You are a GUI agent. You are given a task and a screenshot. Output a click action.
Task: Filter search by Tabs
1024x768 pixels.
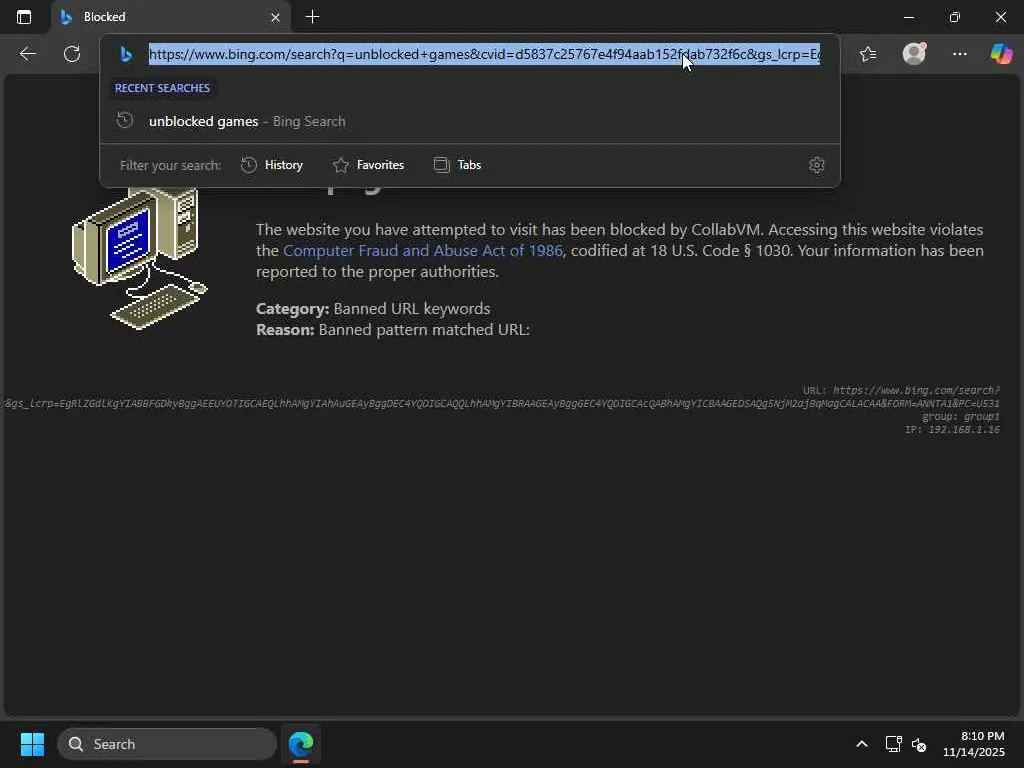click(457, 165)
